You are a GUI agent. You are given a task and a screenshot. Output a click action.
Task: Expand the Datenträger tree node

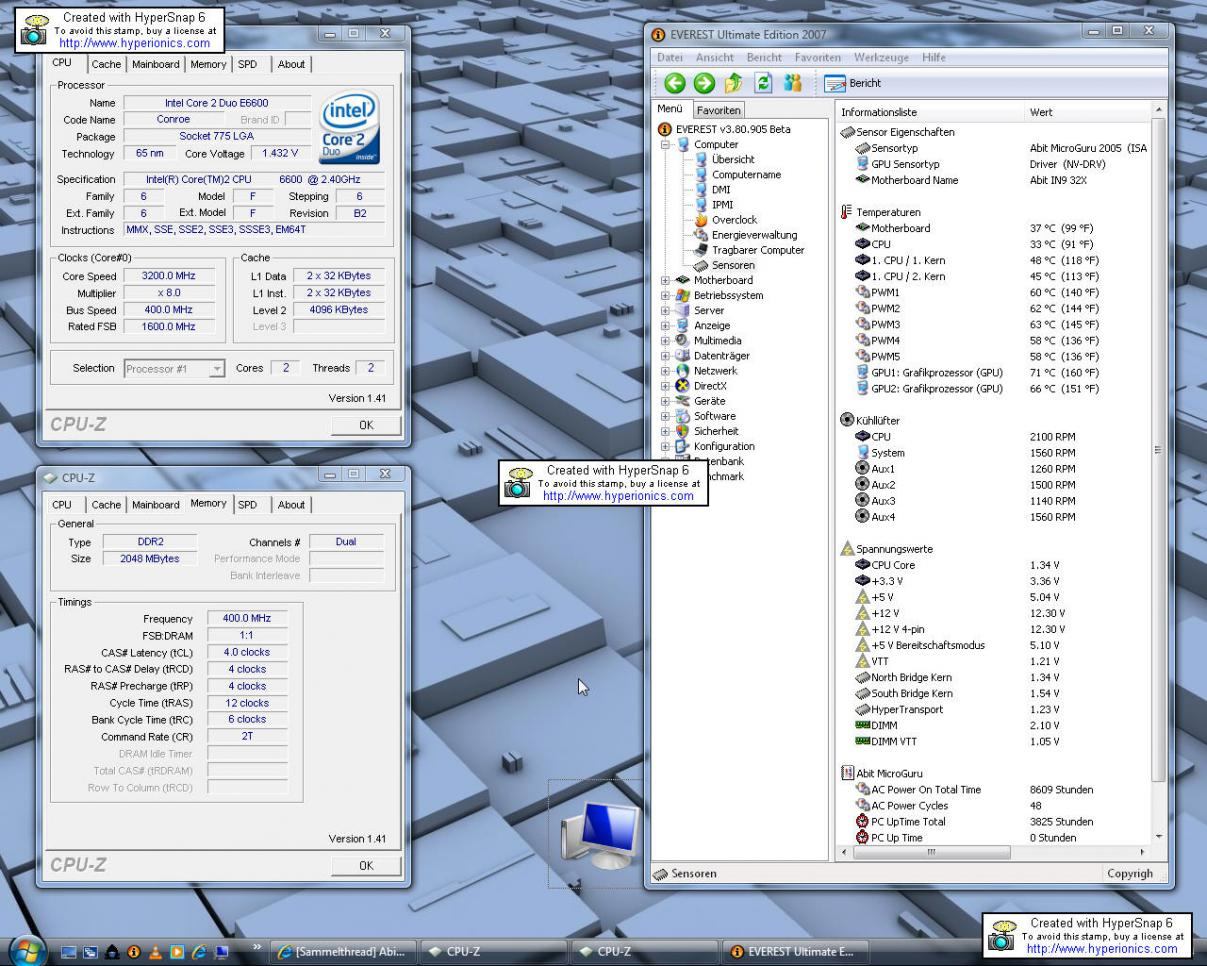666,355
